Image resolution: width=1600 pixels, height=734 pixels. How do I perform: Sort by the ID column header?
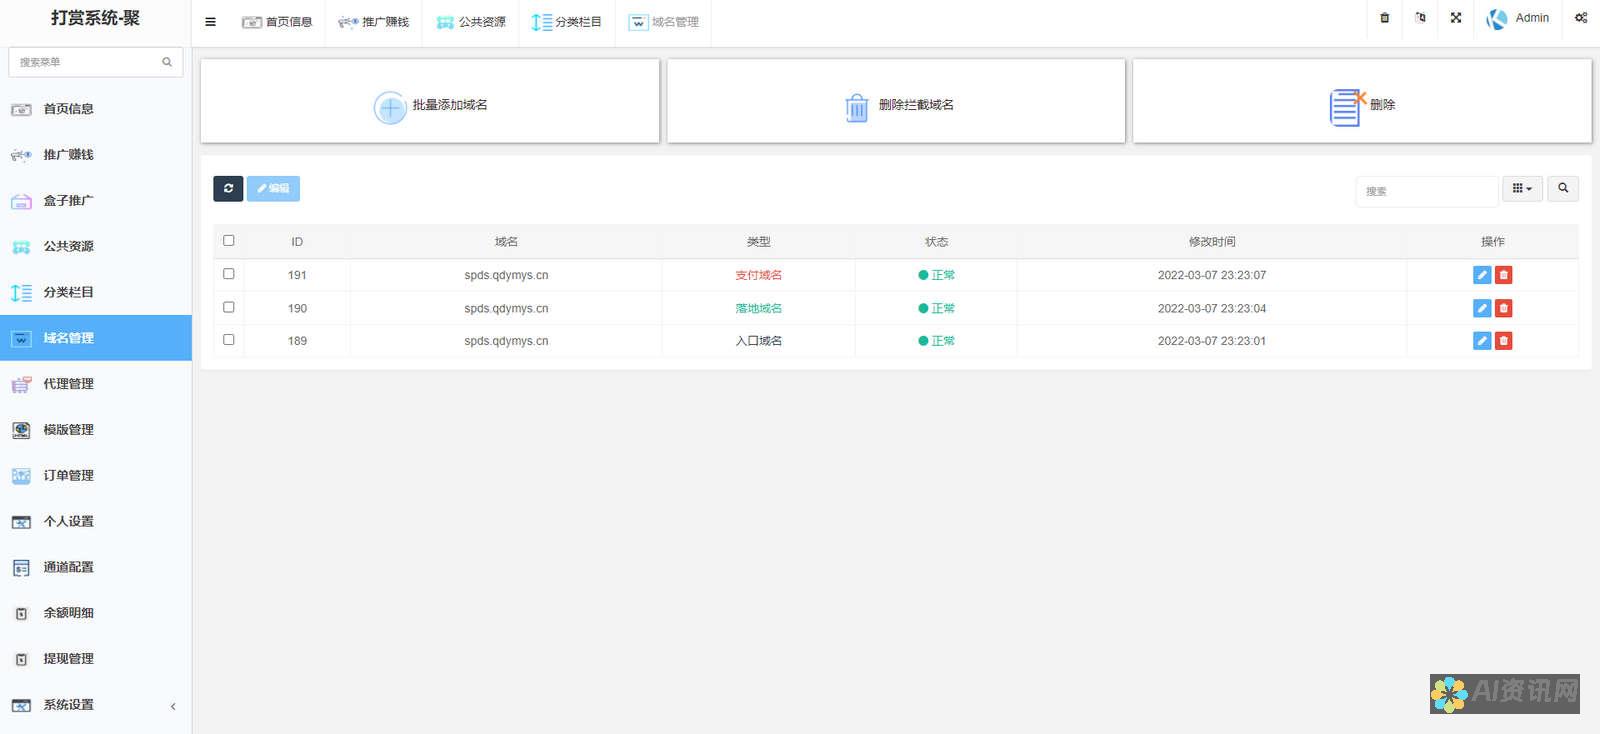coord(297,242)
